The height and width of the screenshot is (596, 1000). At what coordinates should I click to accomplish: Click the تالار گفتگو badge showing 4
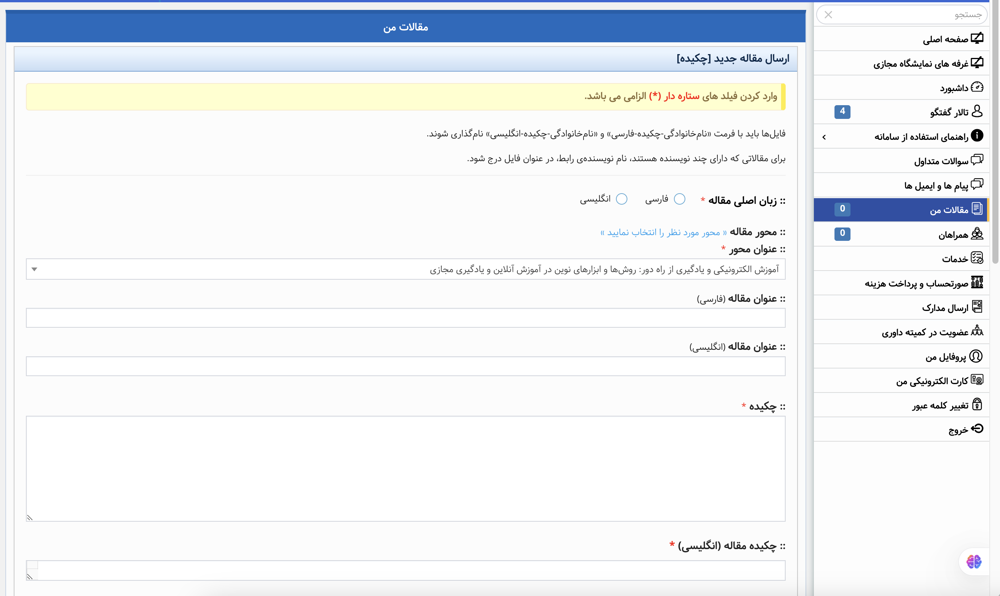[842, 112]
